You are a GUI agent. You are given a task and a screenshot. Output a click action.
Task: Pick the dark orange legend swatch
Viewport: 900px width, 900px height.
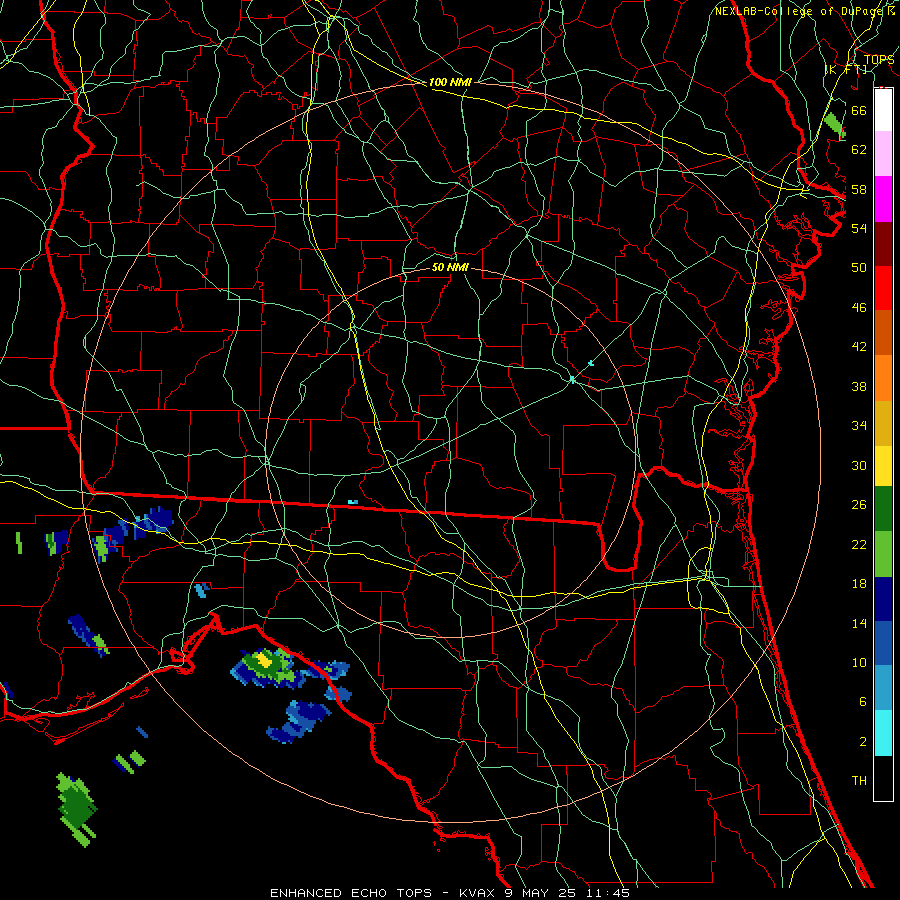[x=883, y=332]
